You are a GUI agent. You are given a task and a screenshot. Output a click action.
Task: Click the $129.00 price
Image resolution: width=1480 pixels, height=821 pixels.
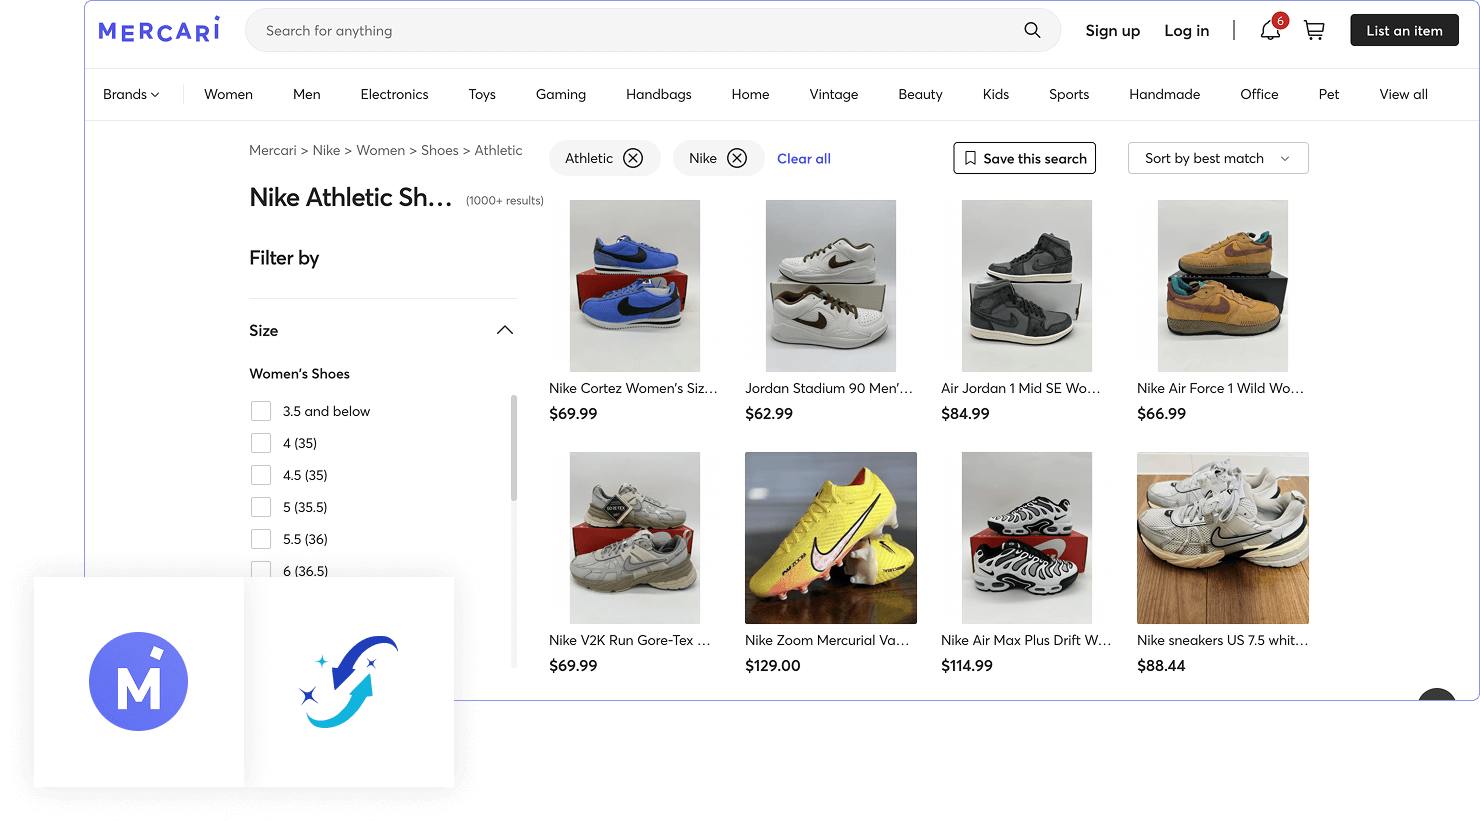pos(773,666)
